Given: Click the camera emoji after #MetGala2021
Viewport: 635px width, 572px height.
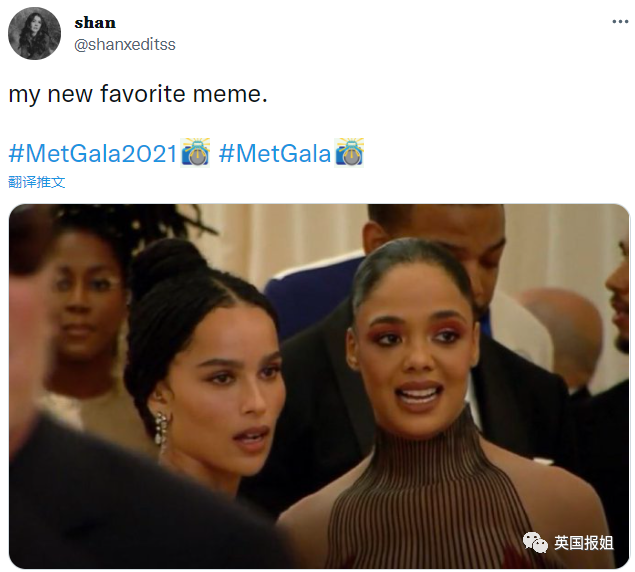Looking at the screenshot, I should [195, 152].
